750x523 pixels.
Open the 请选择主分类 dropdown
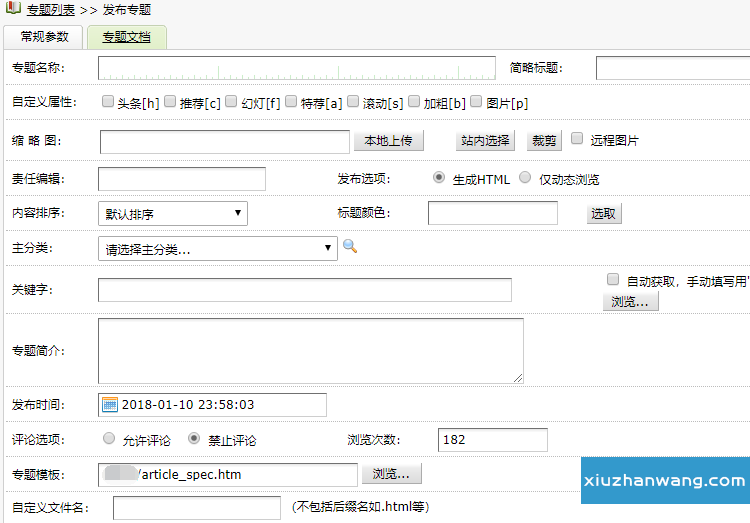click(219, 249)
